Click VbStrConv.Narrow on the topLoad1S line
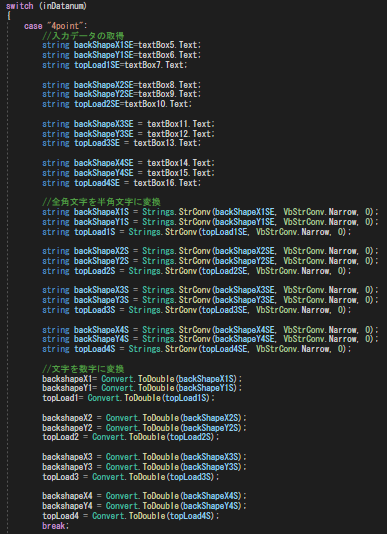387x534 pixels. 293,232
